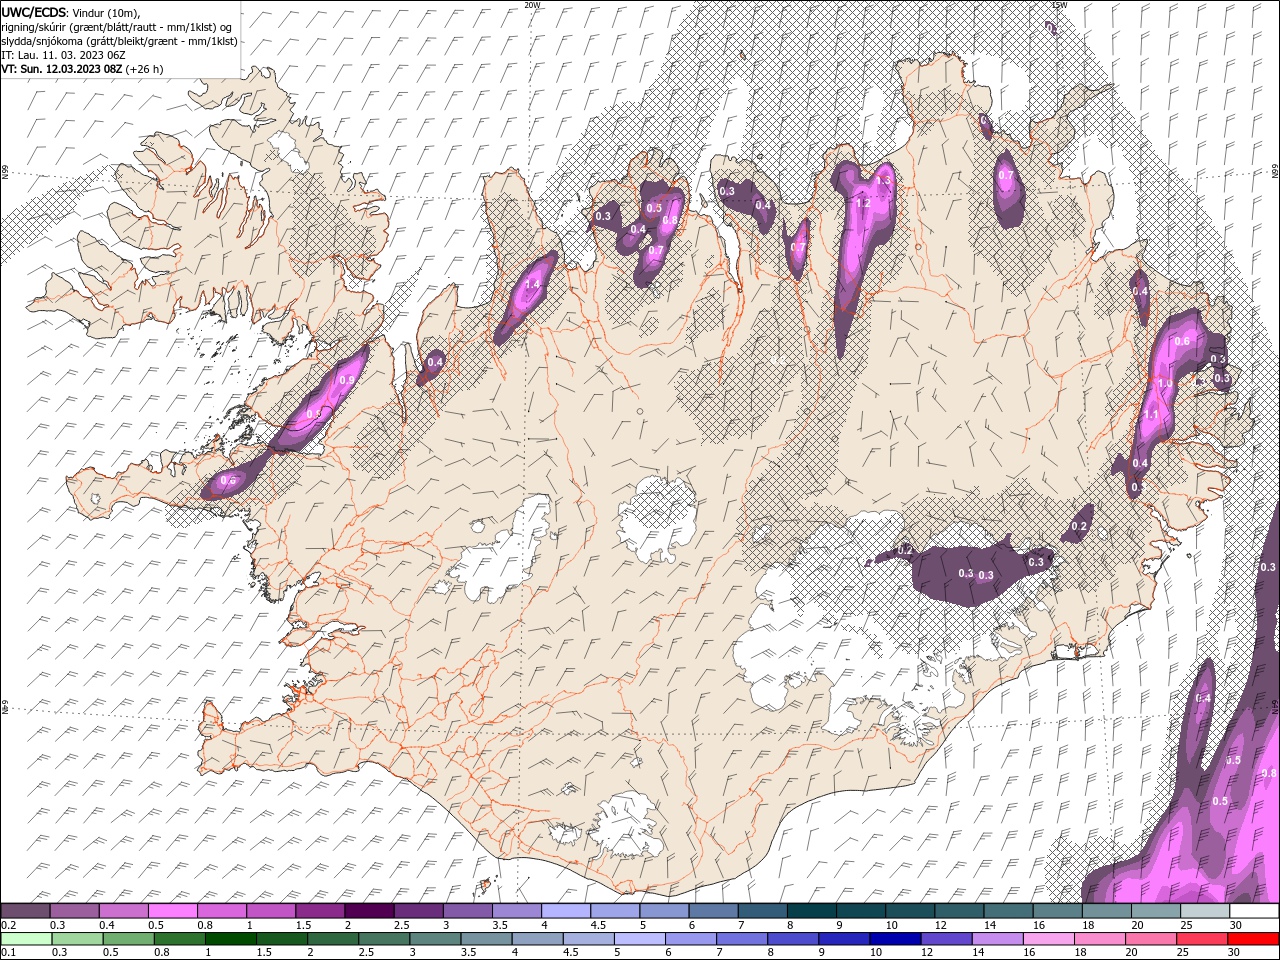
Task: Click the light gray 25–30 snow scale swatch
Action: pos(1205,911)
